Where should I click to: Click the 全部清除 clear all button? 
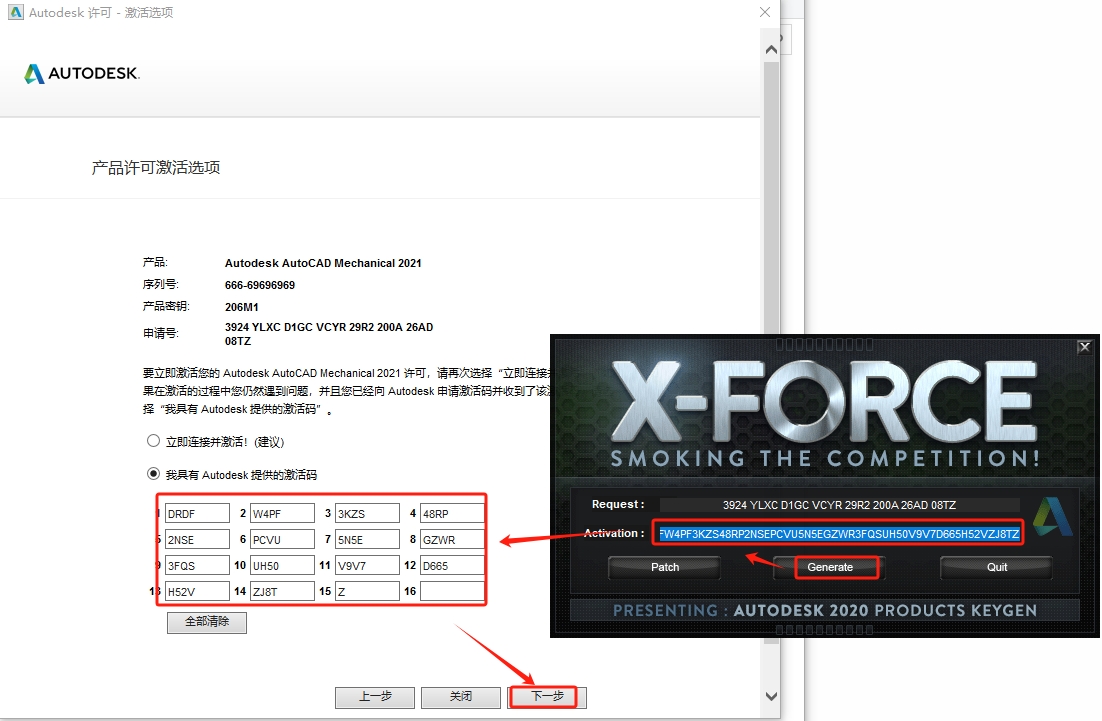207,622
